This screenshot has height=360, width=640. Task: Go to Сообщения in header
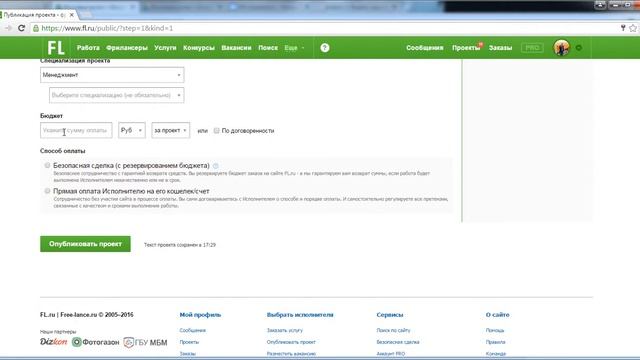424,48
